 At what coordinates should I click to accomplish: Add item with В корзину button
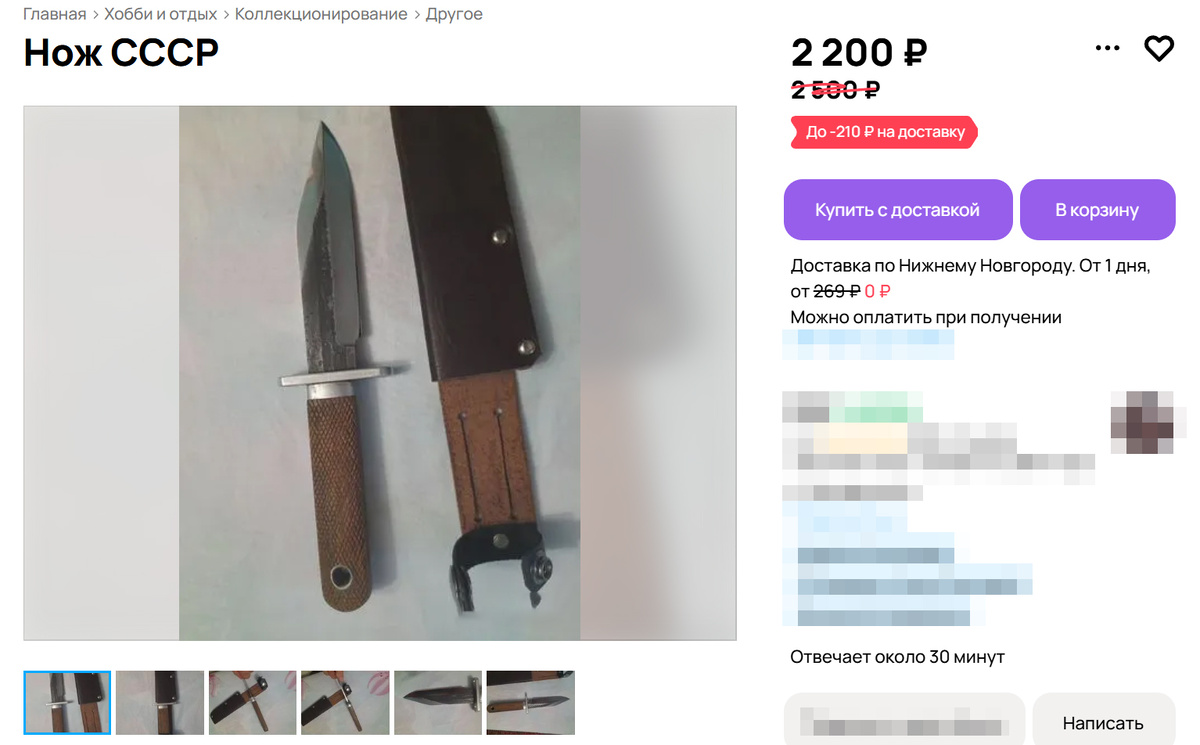1097,210
